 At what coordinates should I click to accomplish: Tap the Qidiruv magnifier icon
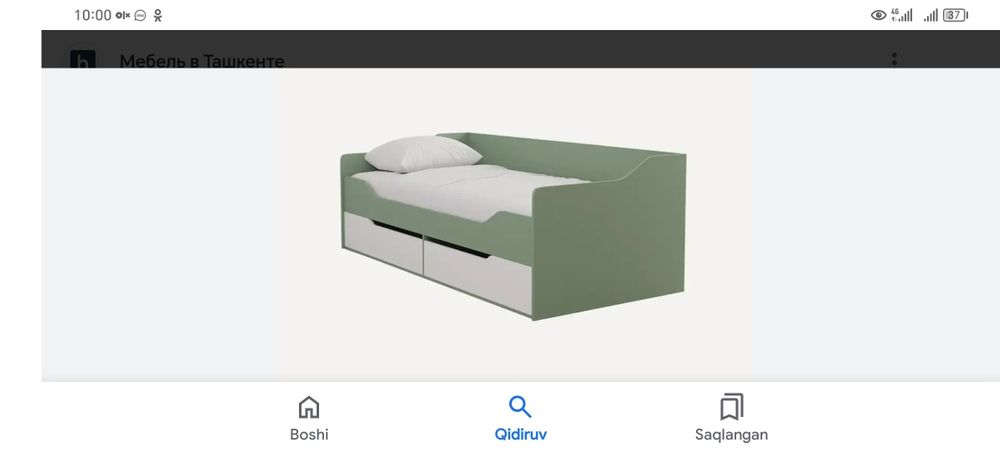tap(520, 407)
